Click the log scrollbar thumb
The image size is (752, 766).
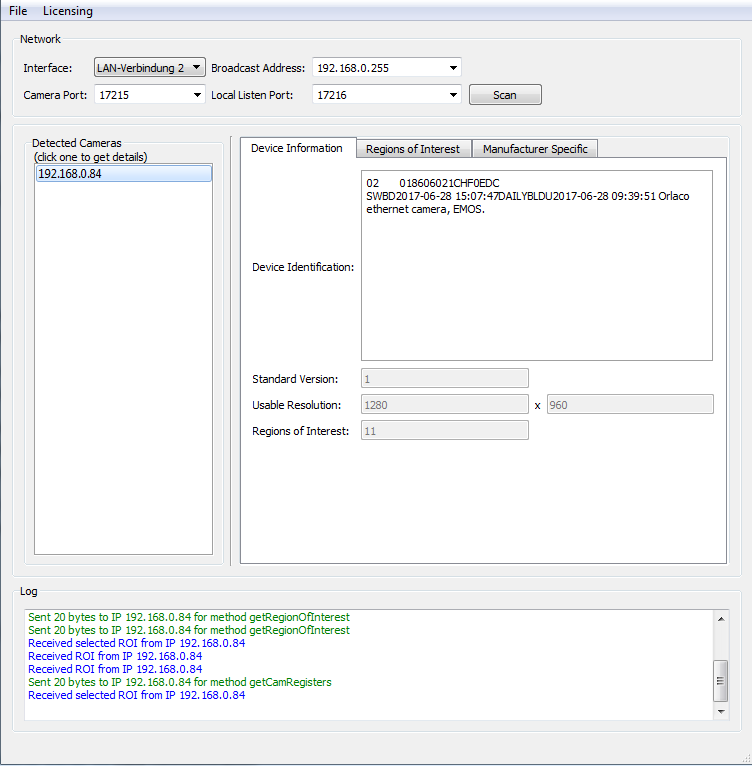[722, 681]
